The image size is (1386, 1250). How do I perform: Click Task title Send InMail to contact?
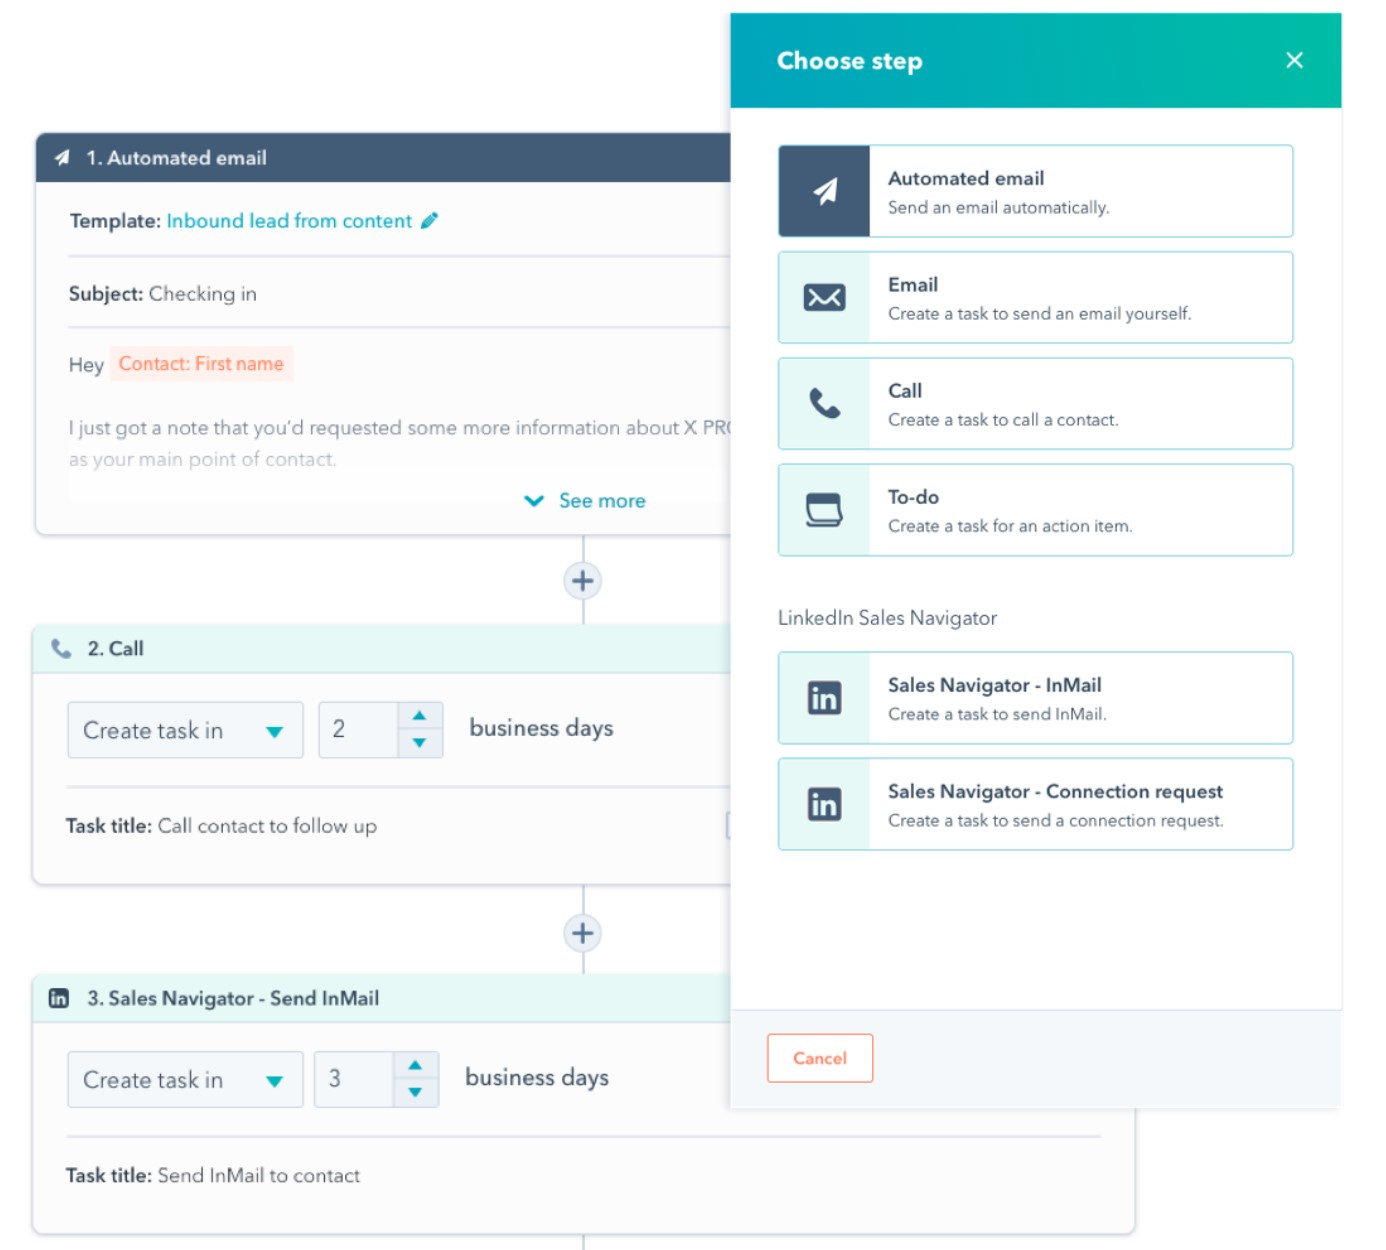(213, 1176)
